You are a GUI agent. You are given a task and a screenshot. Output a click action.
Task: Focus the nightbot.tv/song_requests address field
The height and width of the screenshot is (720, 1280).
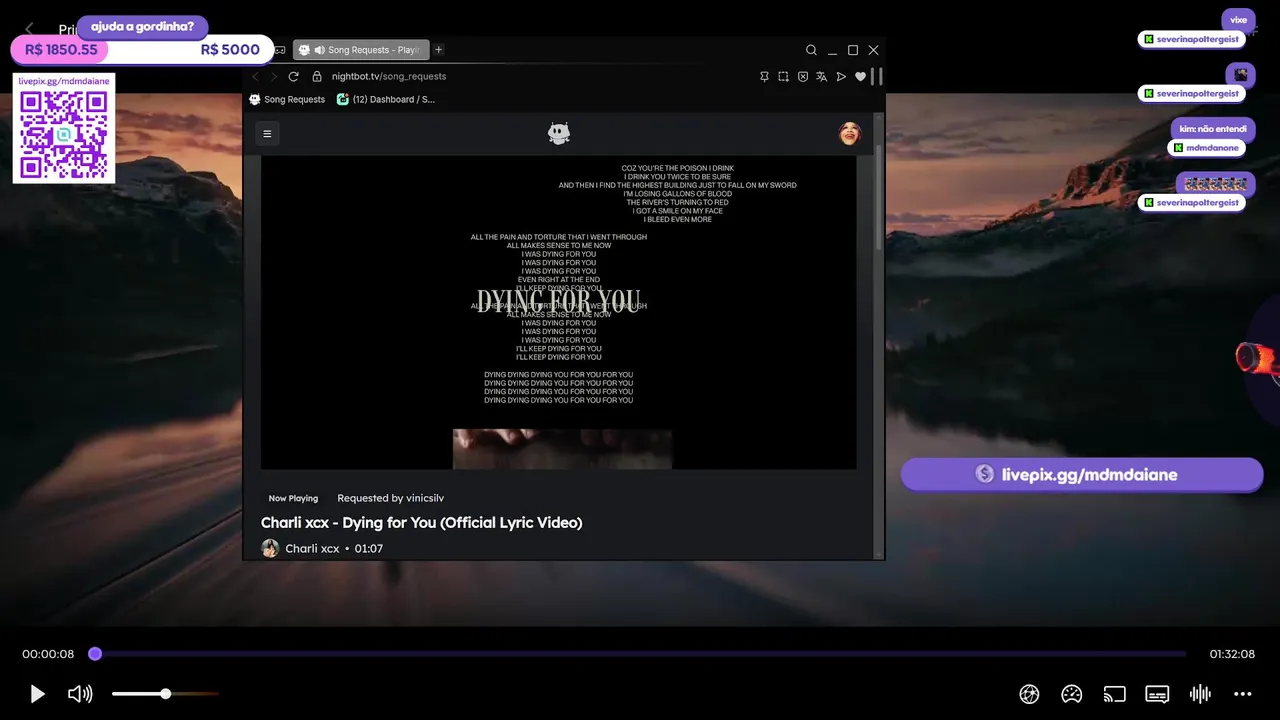389,76
